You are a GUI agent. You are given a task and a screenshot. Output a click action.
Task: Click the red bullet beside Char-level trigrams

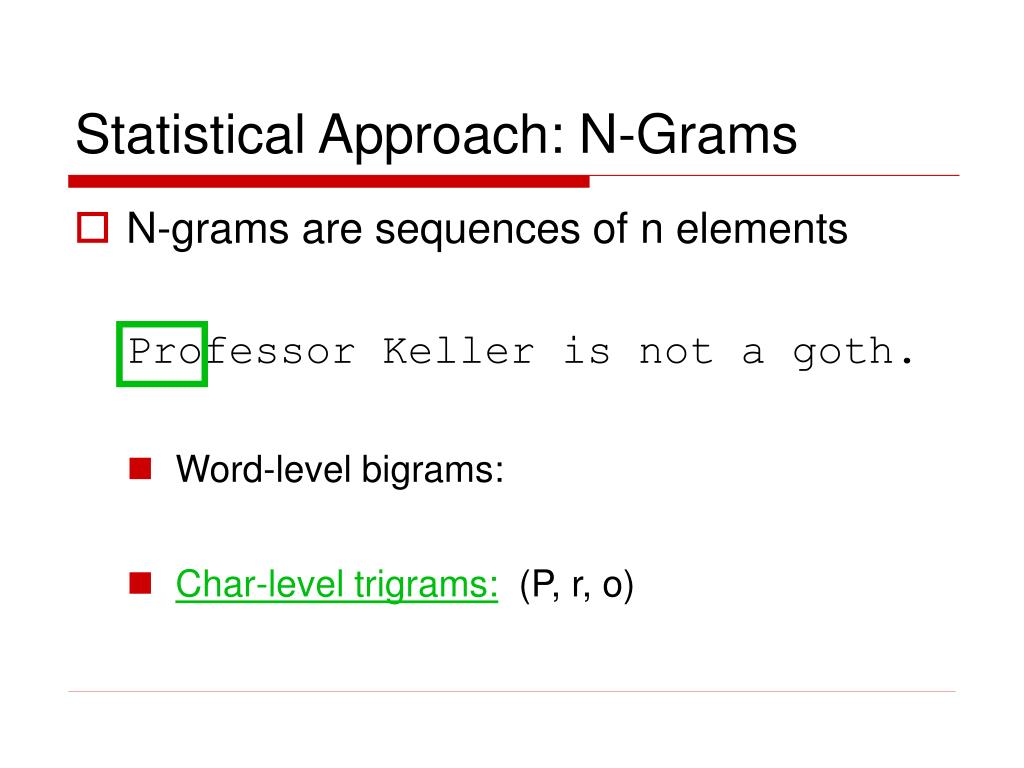[x=140, y=583]
